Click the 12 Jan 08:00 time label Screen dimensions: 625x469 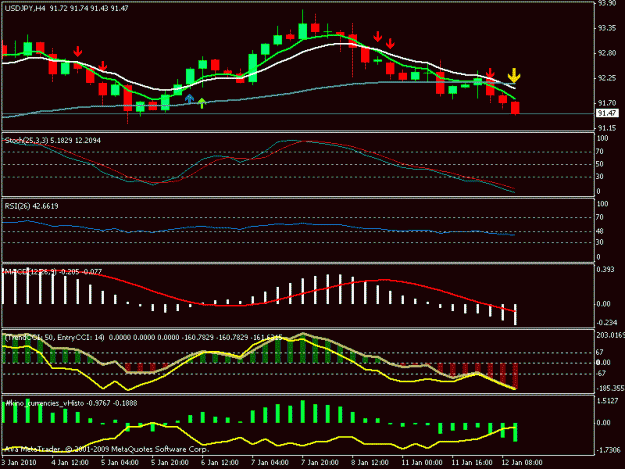coord(522,463)
